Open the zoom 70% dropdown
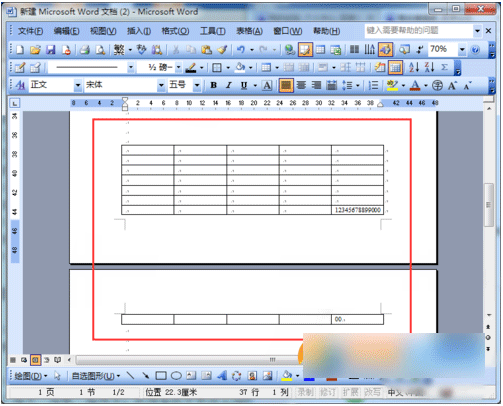The image size is (503, 406). [462, 50]
